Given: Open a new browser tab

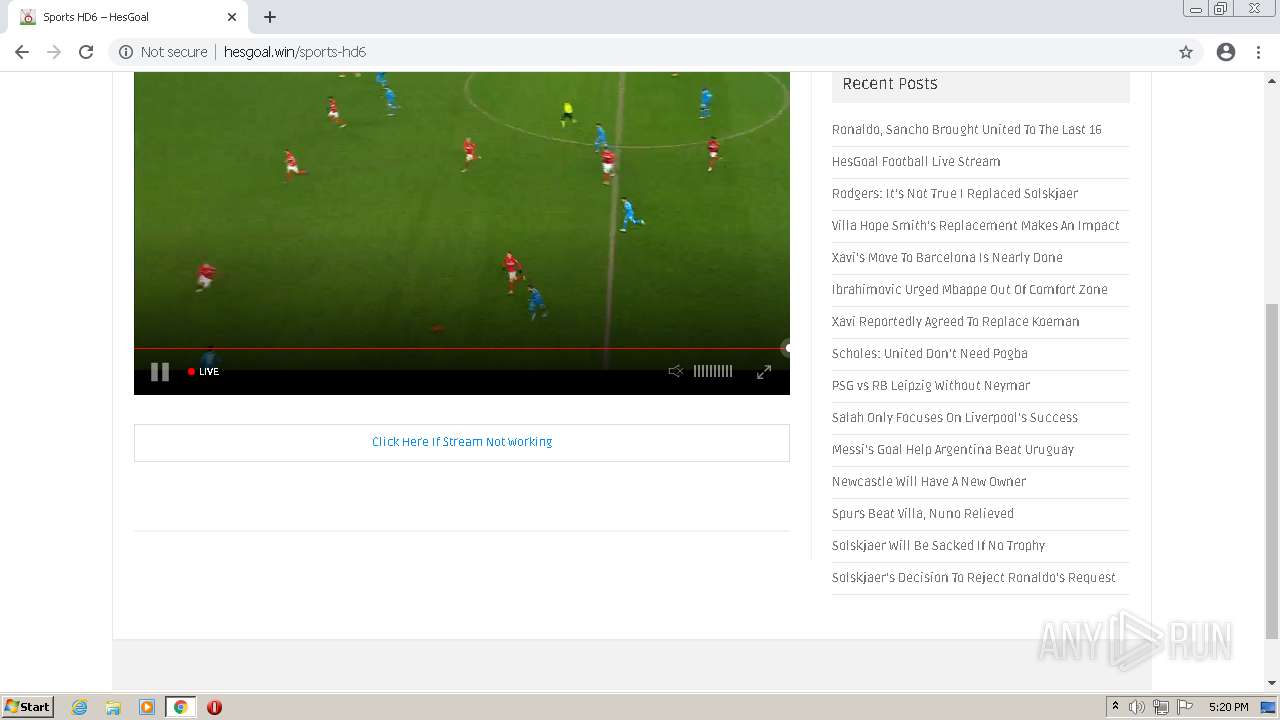Looking at the screenshot, I should click(270, 17).
